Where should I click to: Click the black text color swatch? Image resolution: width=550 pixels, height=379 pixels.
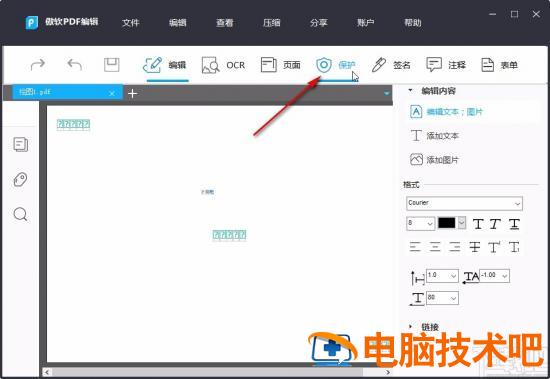click(447, 223)
